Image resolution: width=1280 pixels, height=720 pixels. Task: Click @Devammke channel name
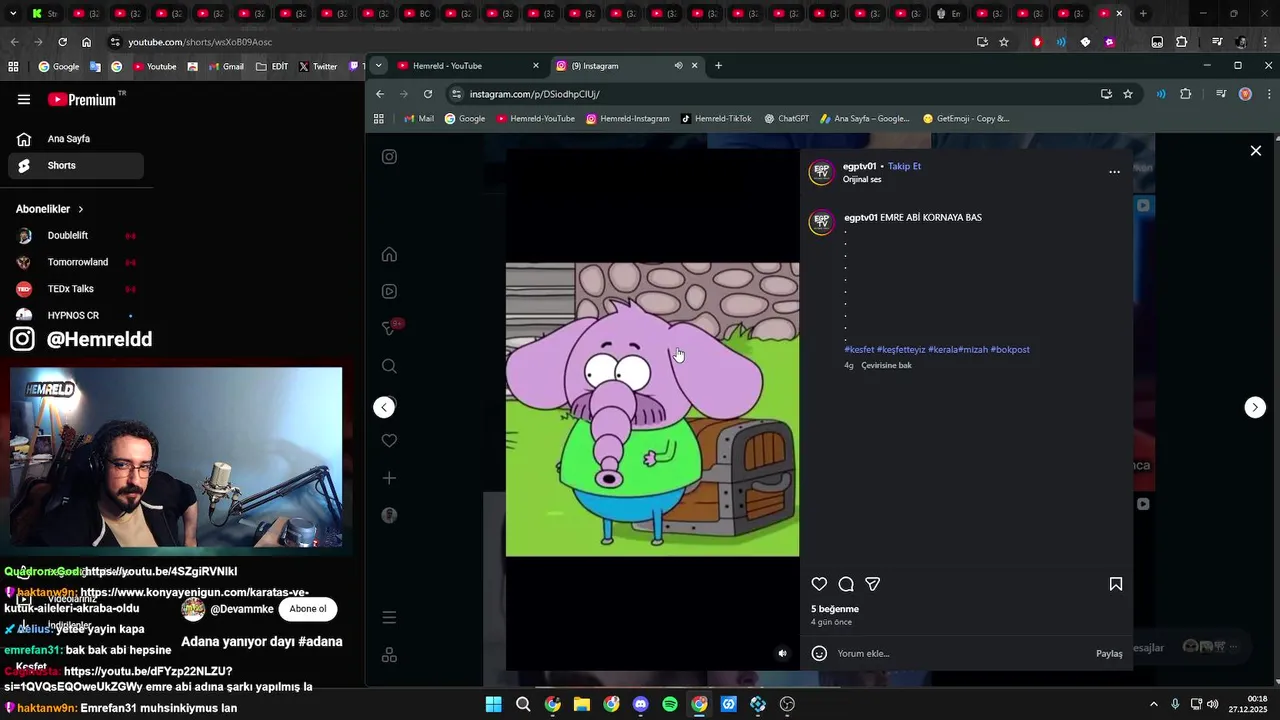(x=242, y=609)
